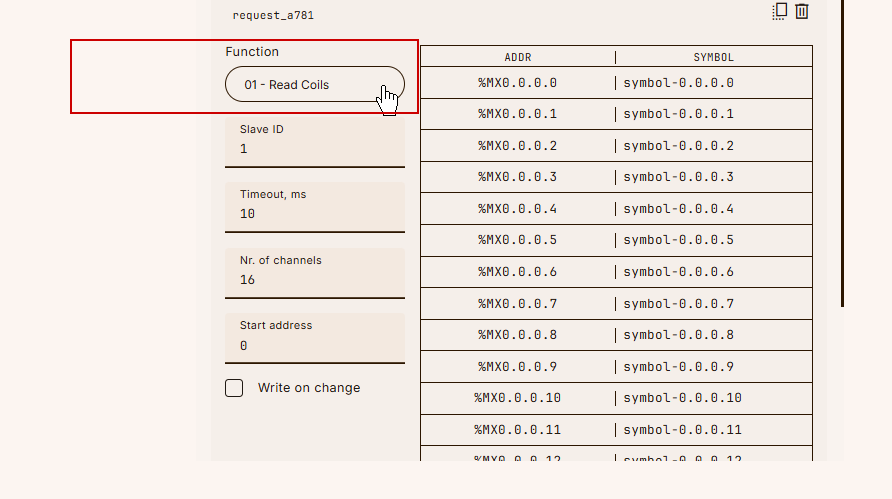Edit the symbol-0.0.0.3 entry

click(x=714, y=178)
